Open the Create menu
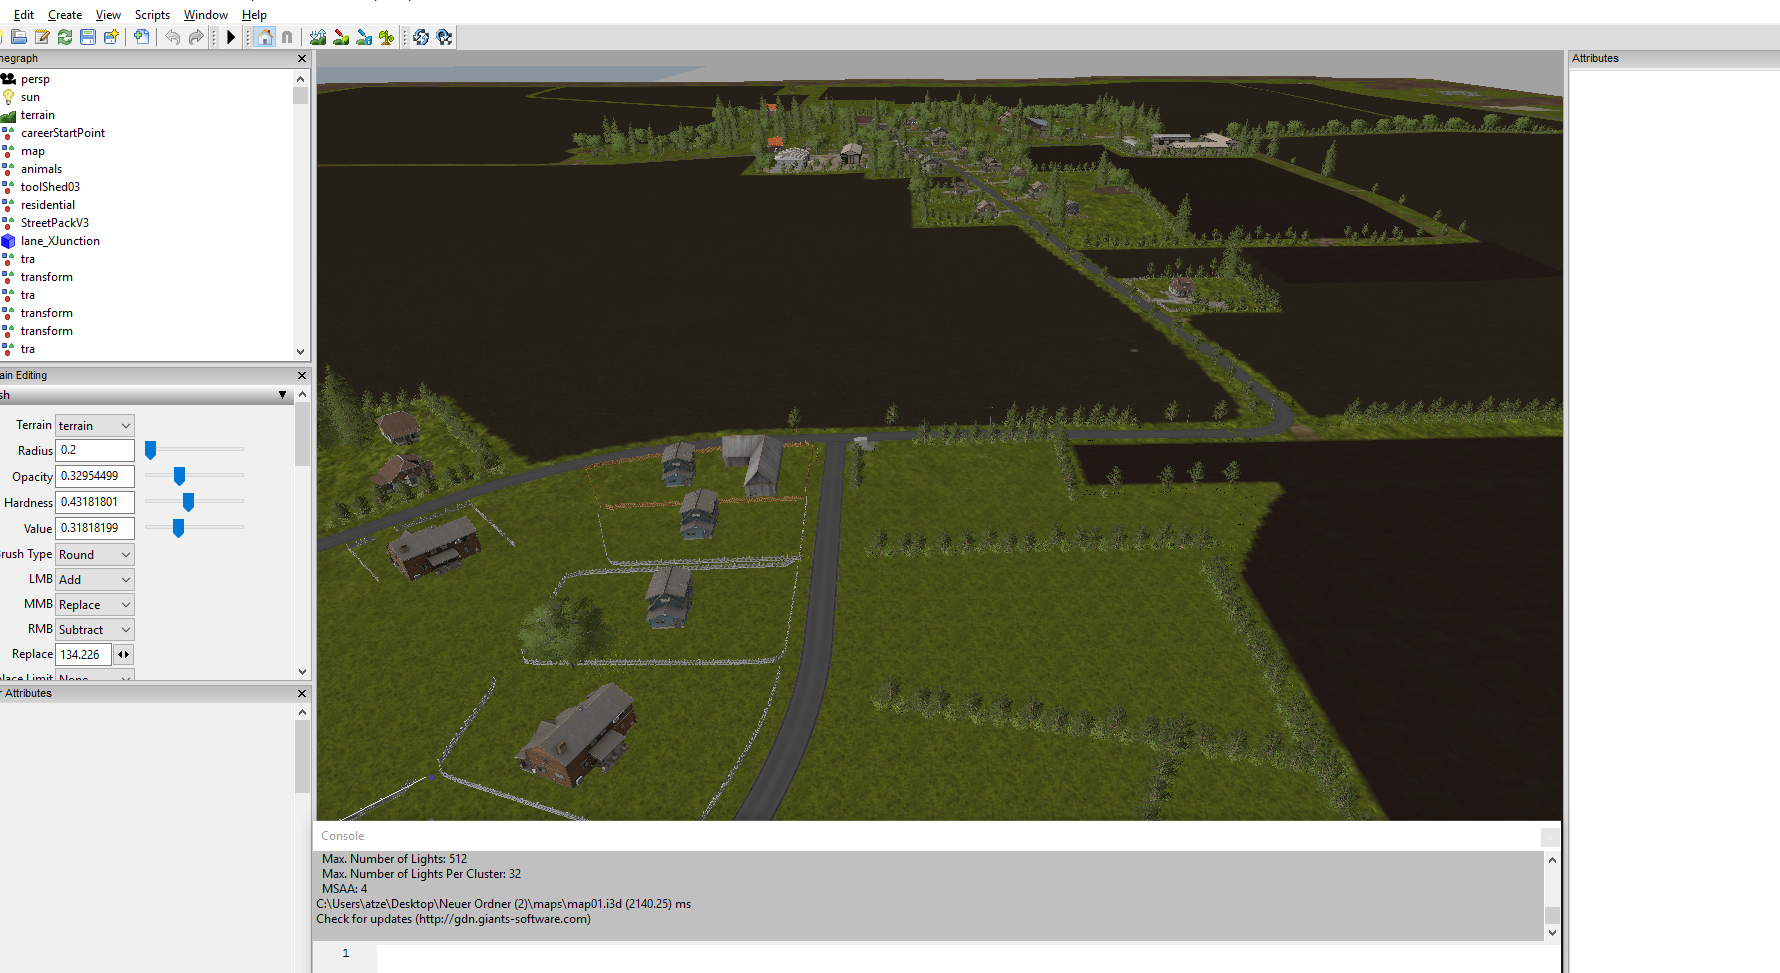 [65, 15]
